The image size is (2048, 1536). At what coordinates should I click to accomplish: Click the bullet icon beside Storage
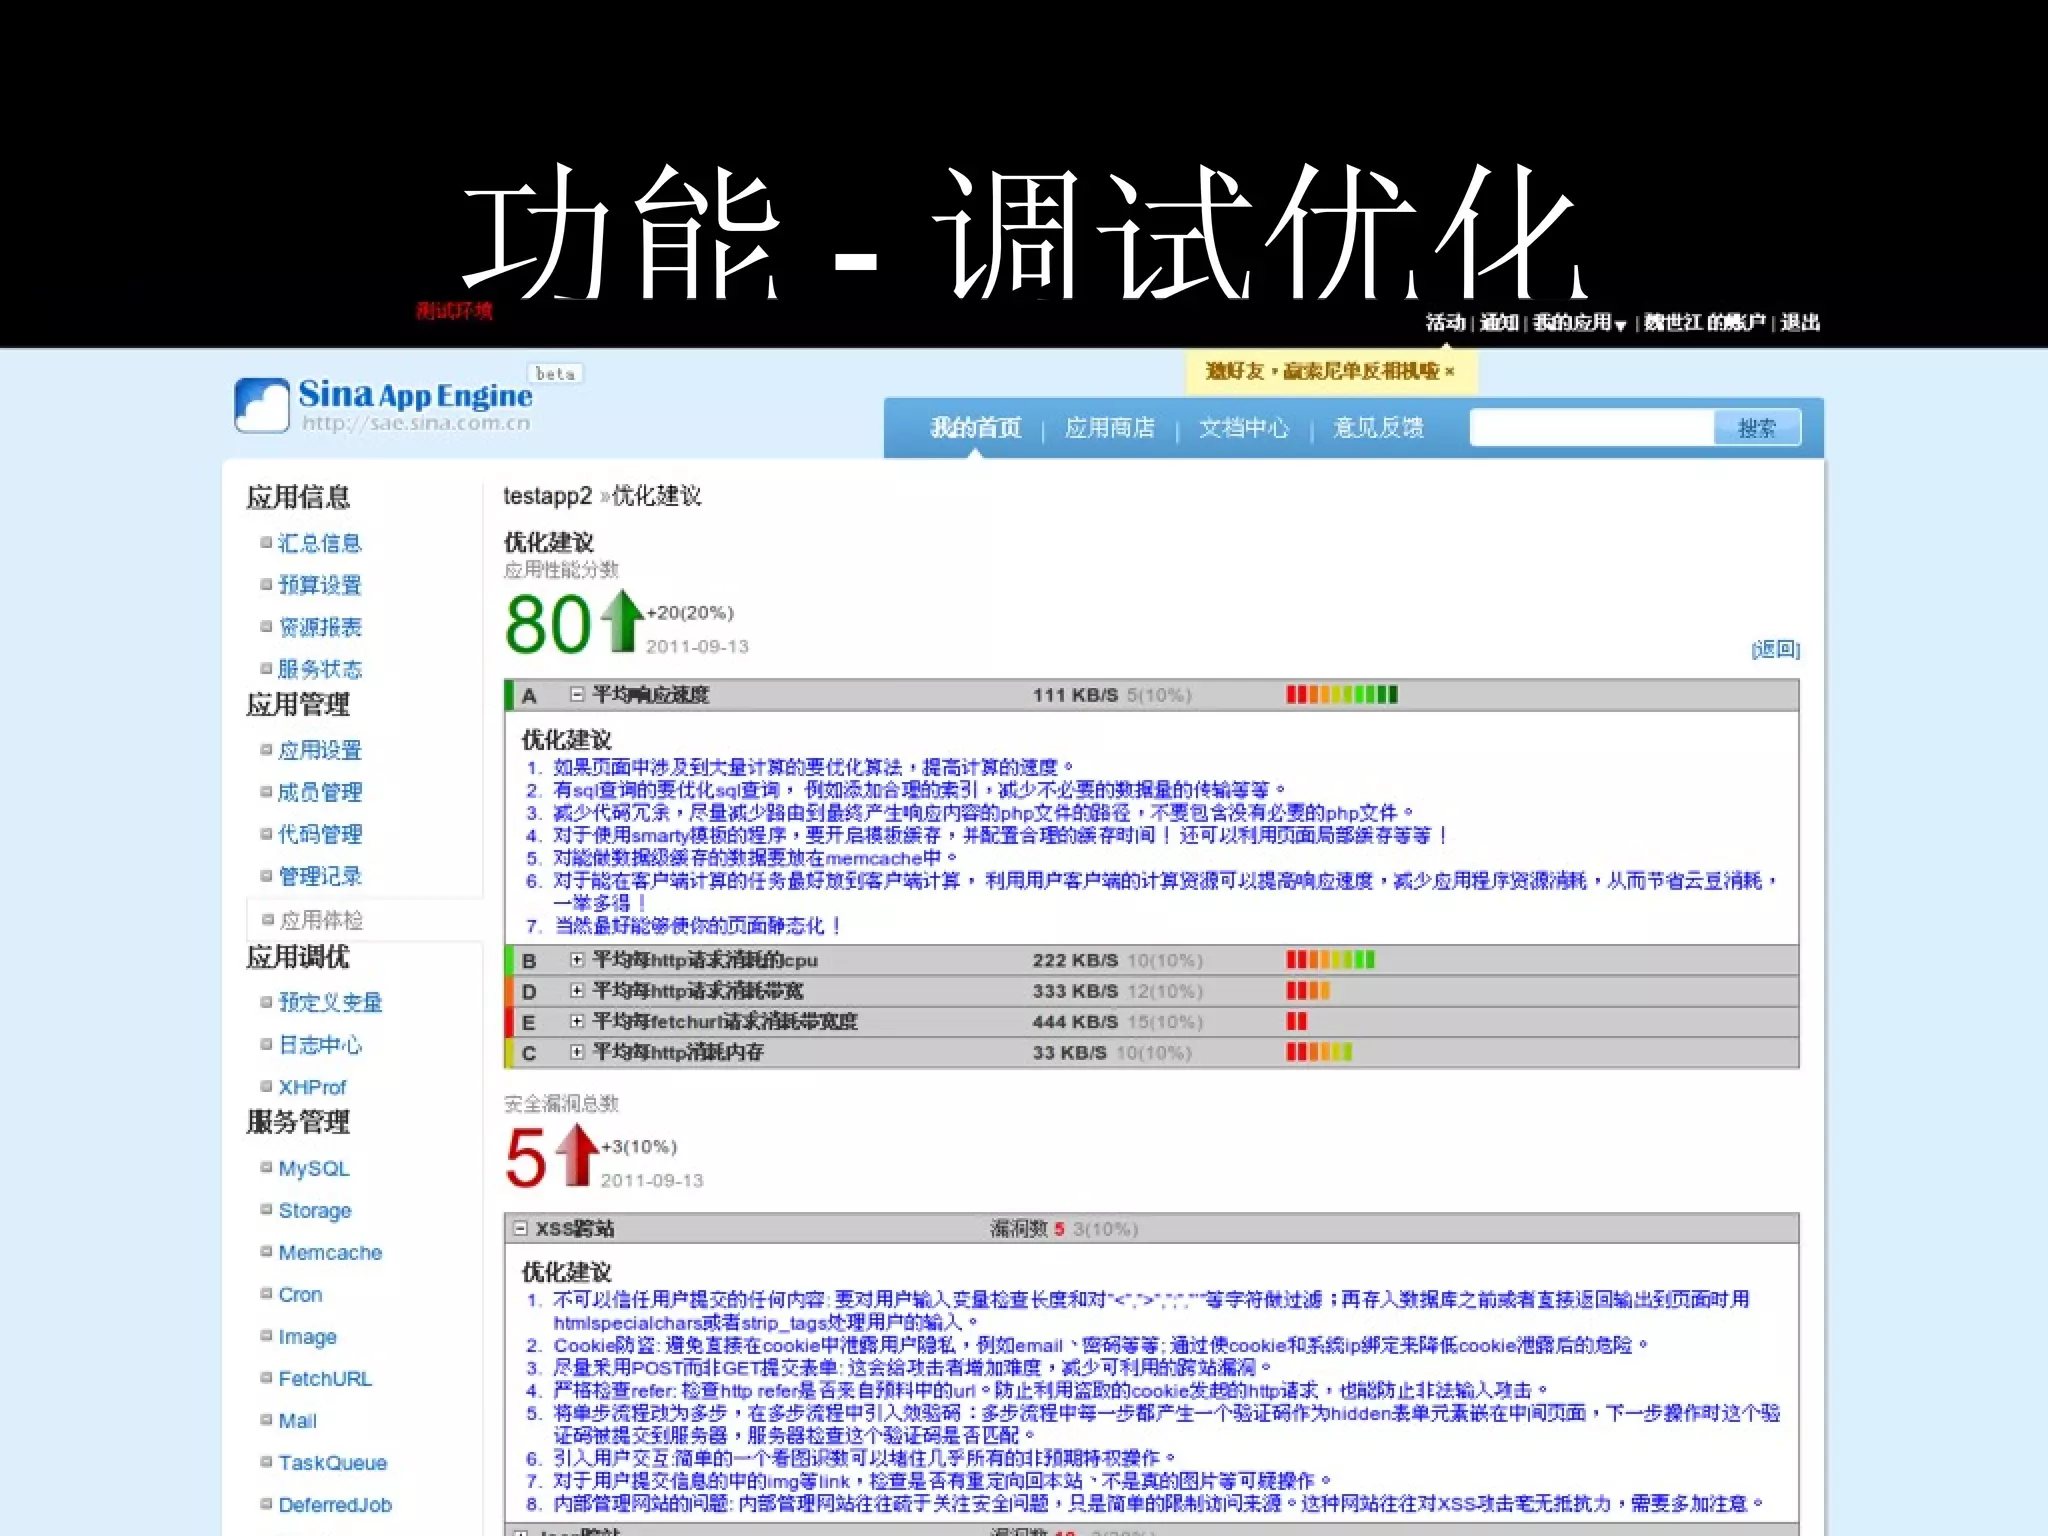pos(266,1209)
